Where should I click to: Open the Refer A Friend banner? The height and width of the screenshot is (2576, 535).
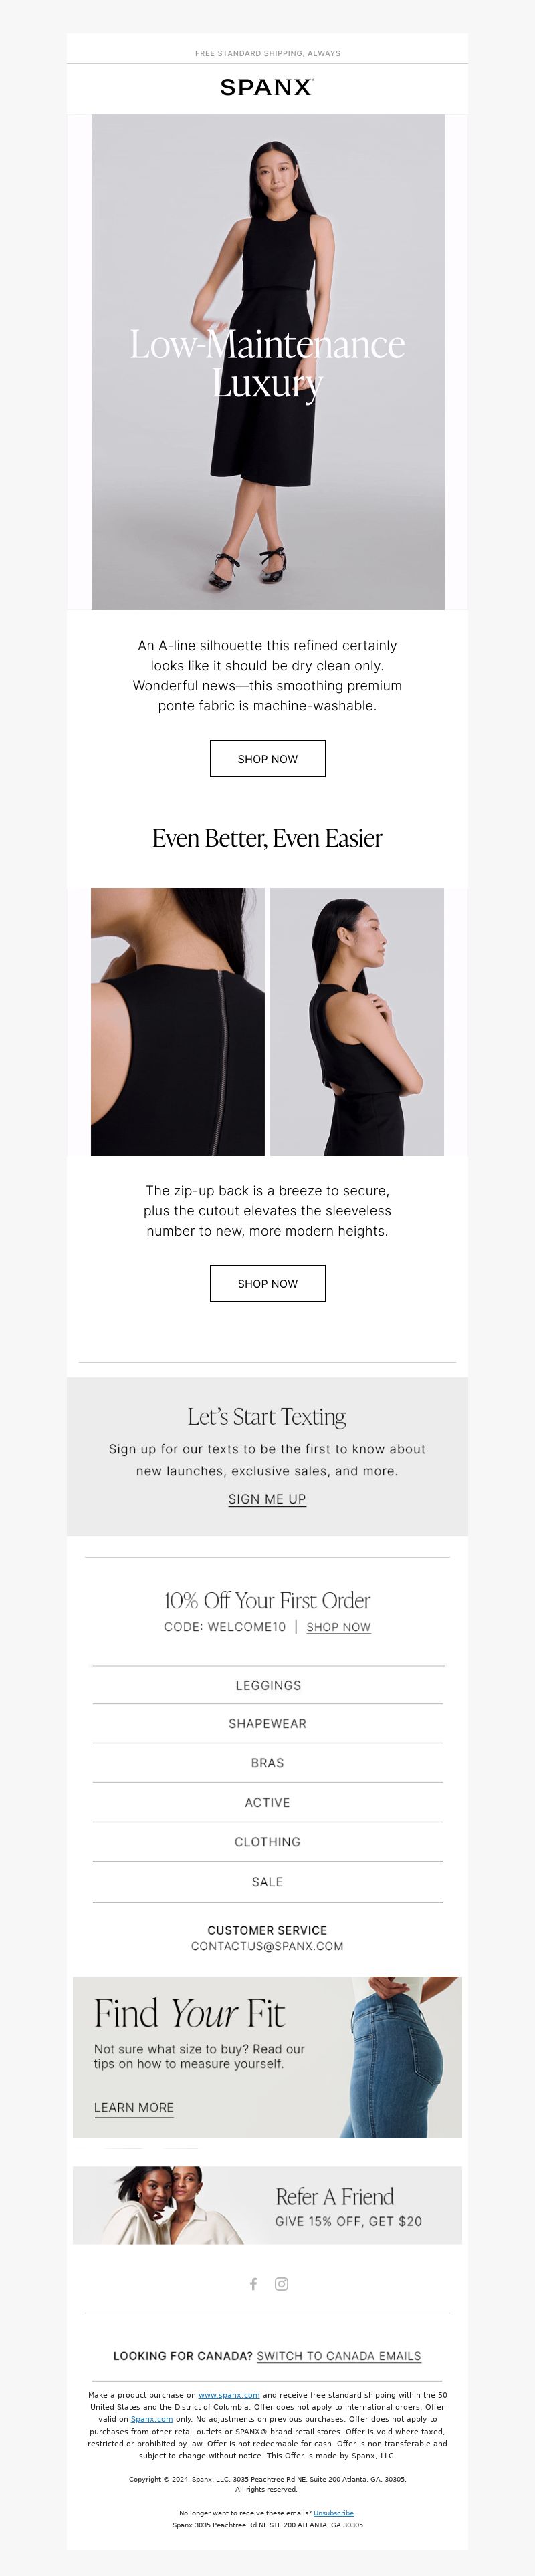(267, 2205)
